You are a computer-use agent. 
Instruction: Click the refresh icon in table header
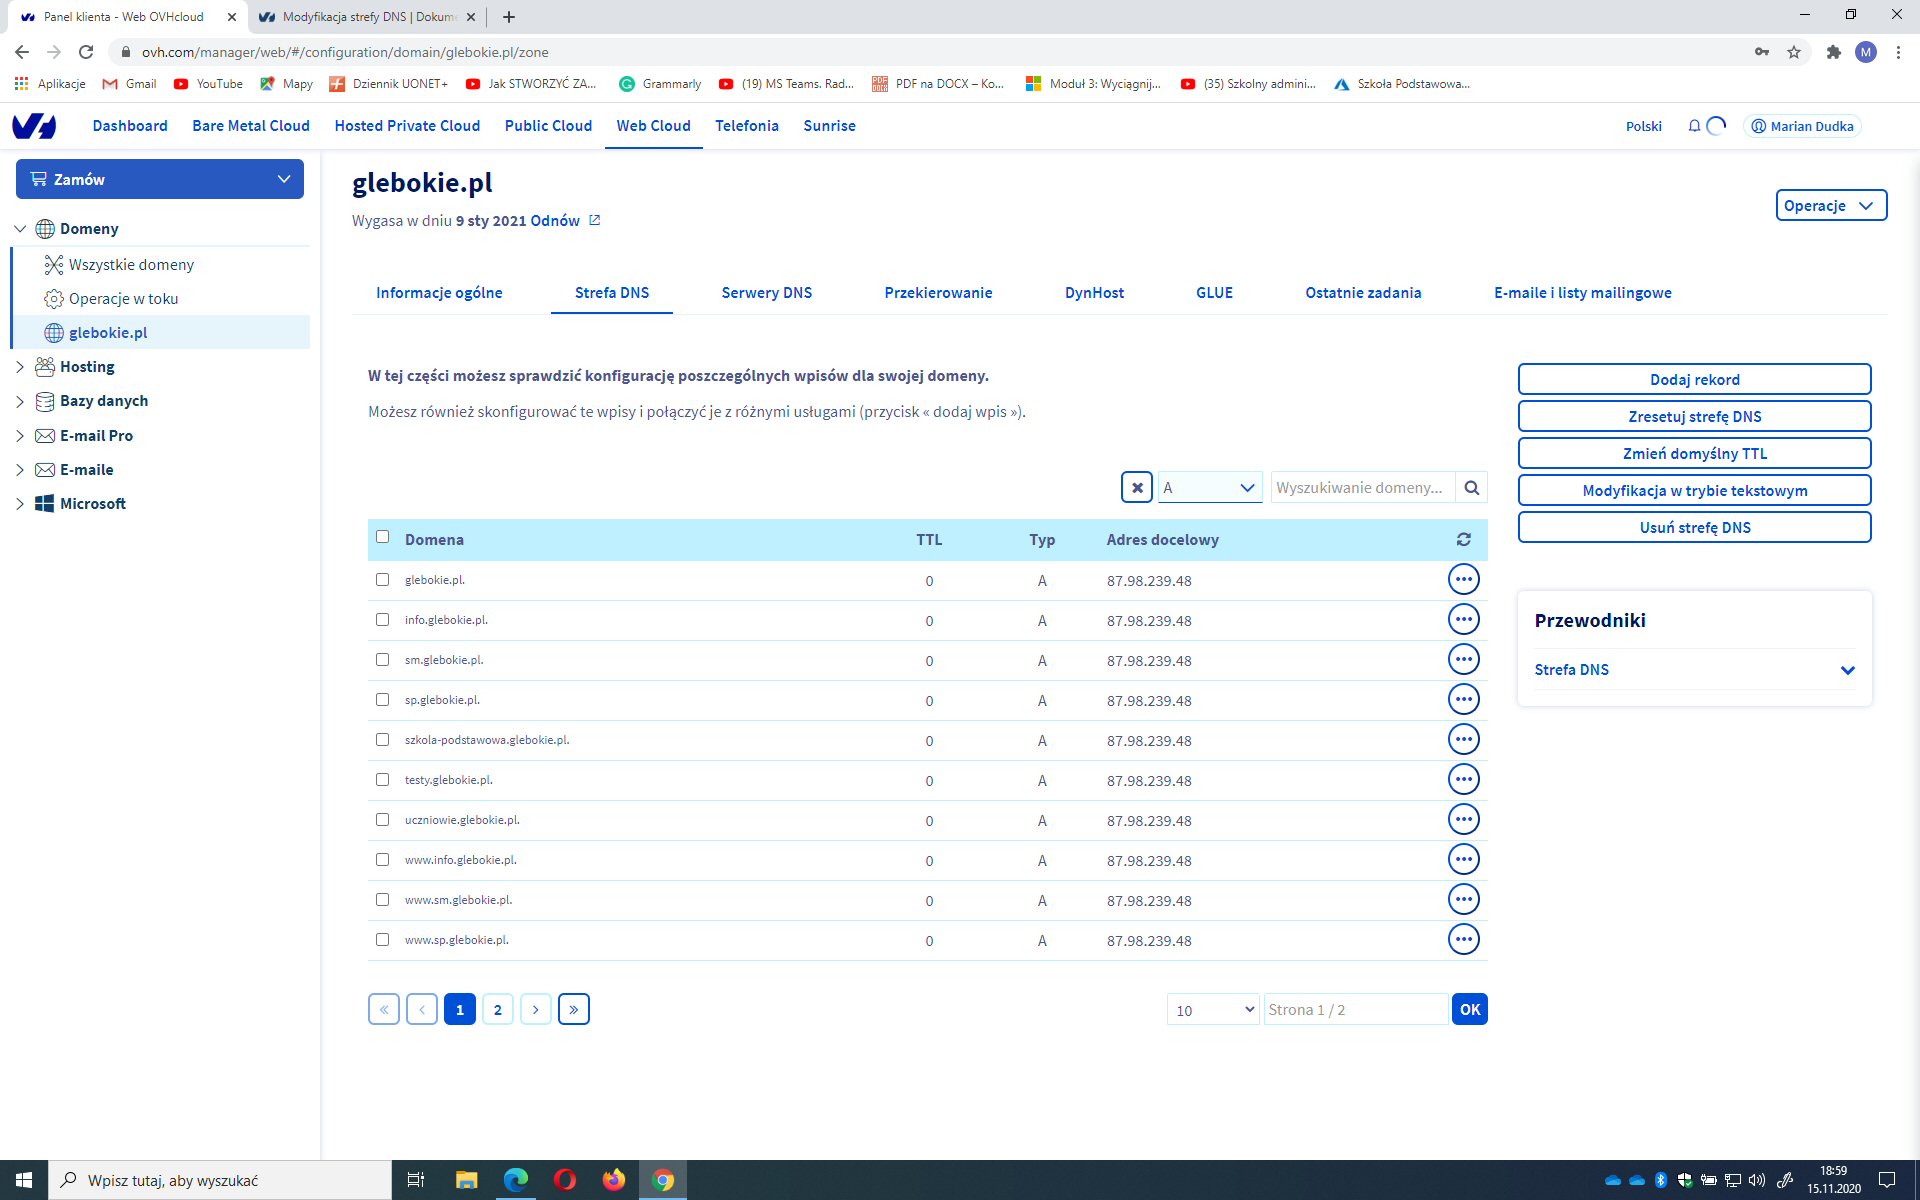(x=1463, y=539)
